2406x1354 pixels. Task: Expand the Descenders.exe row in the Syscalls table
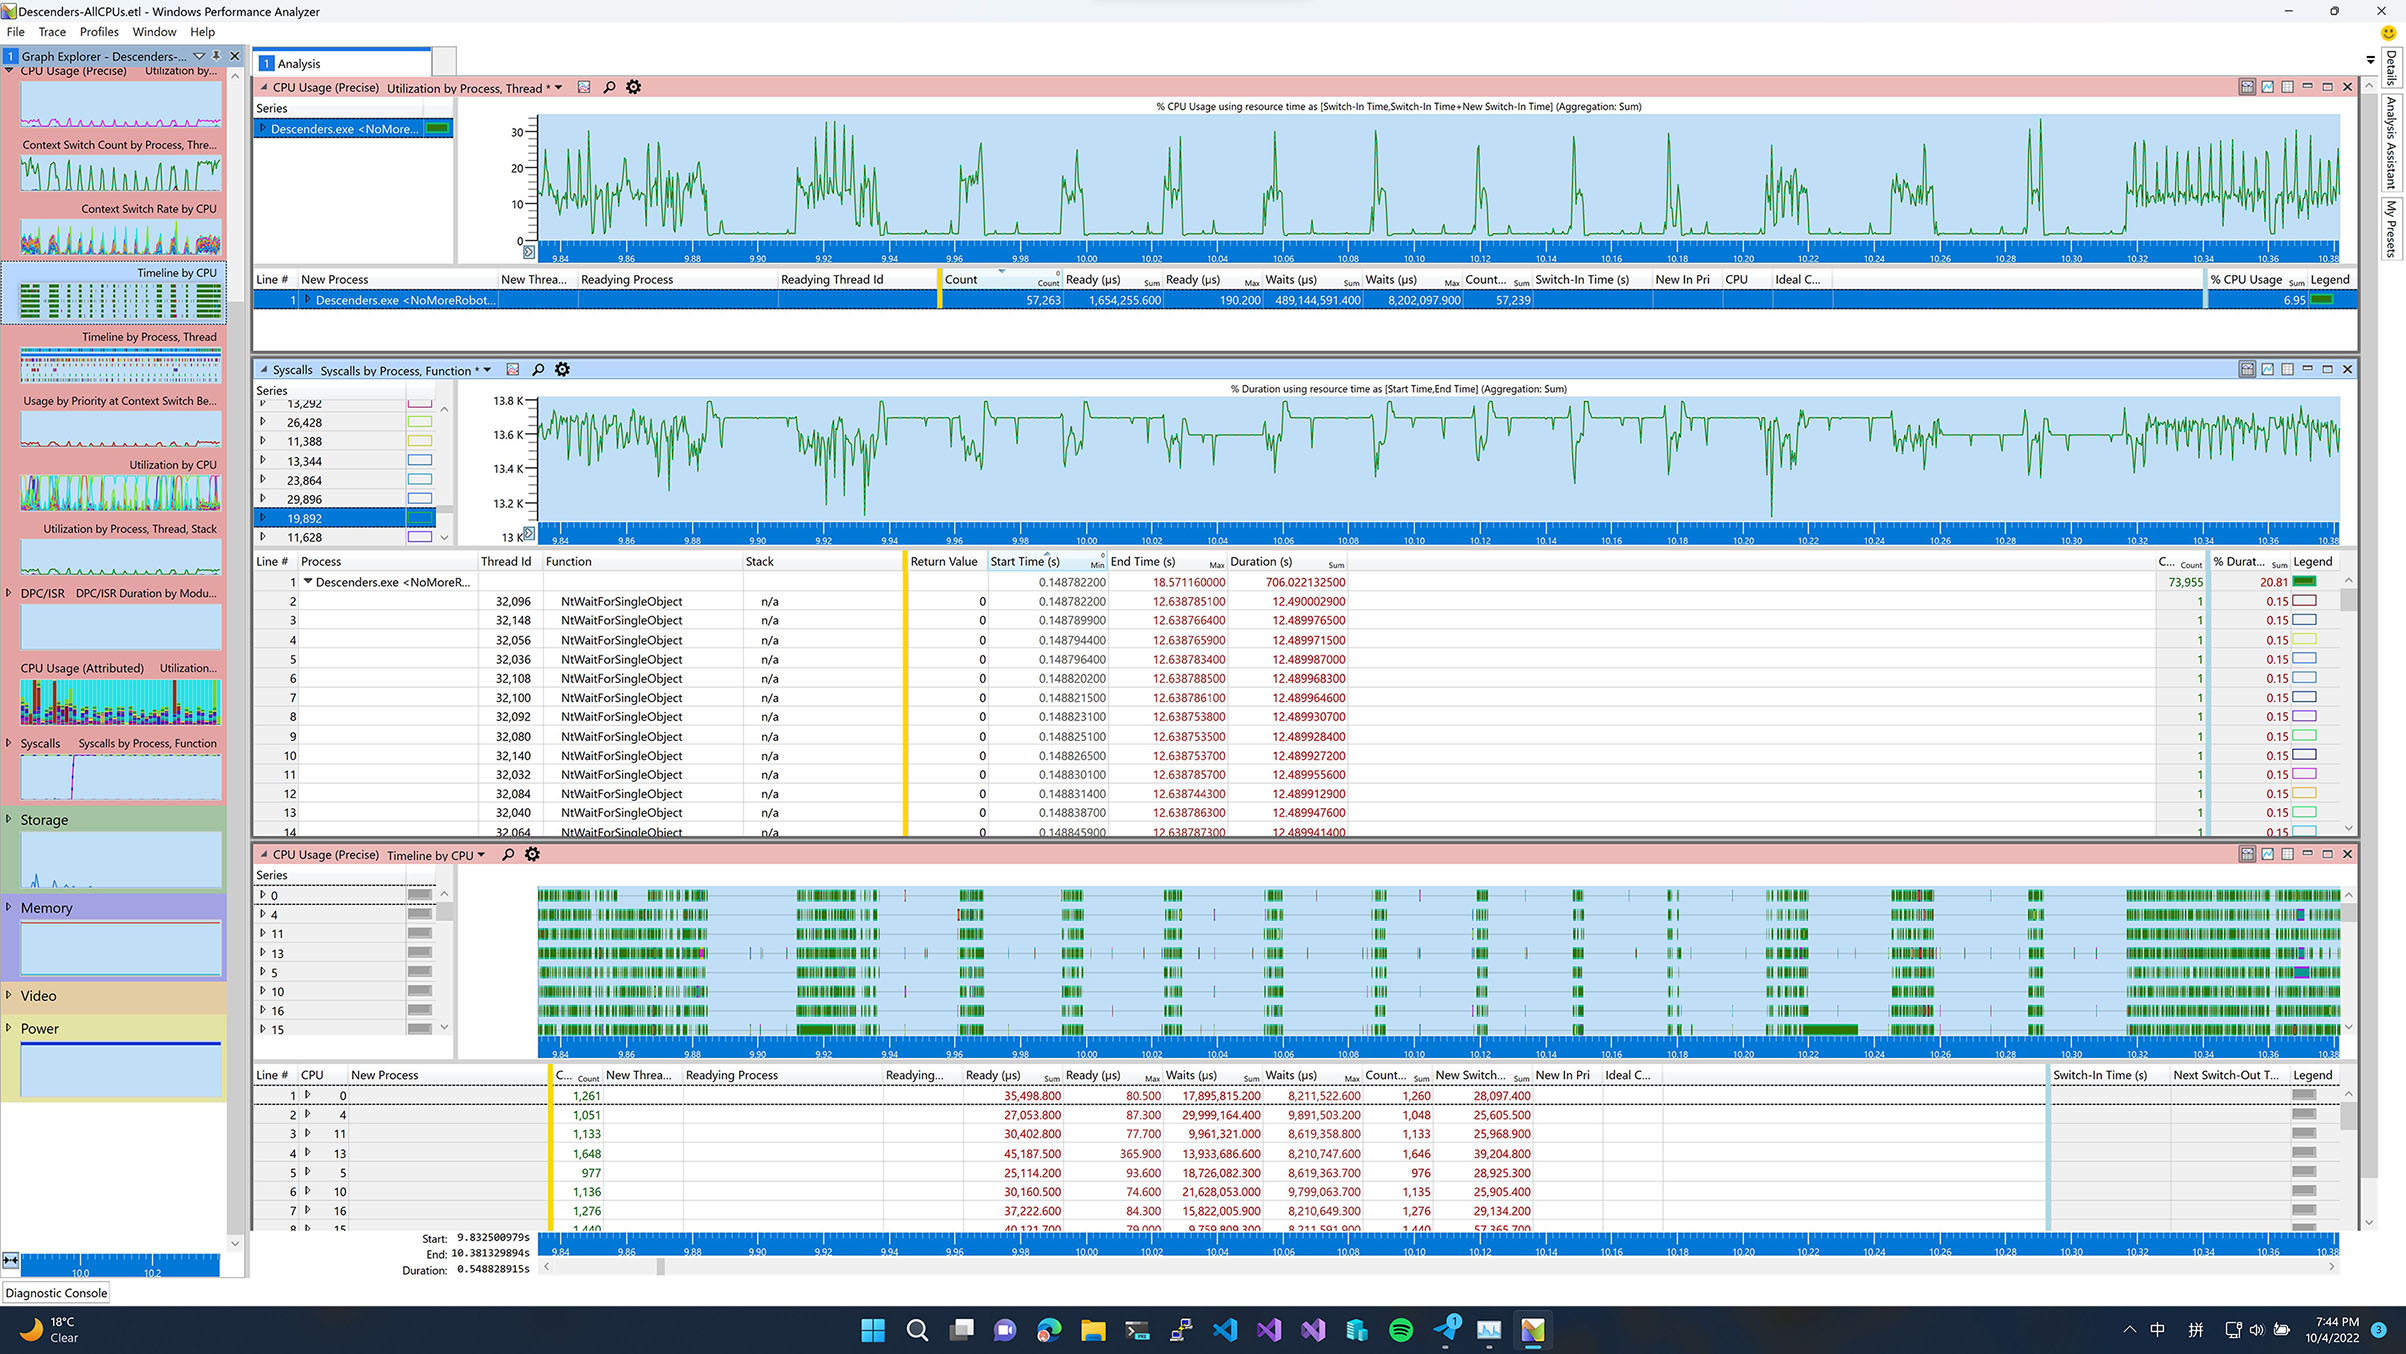[307, 581]
